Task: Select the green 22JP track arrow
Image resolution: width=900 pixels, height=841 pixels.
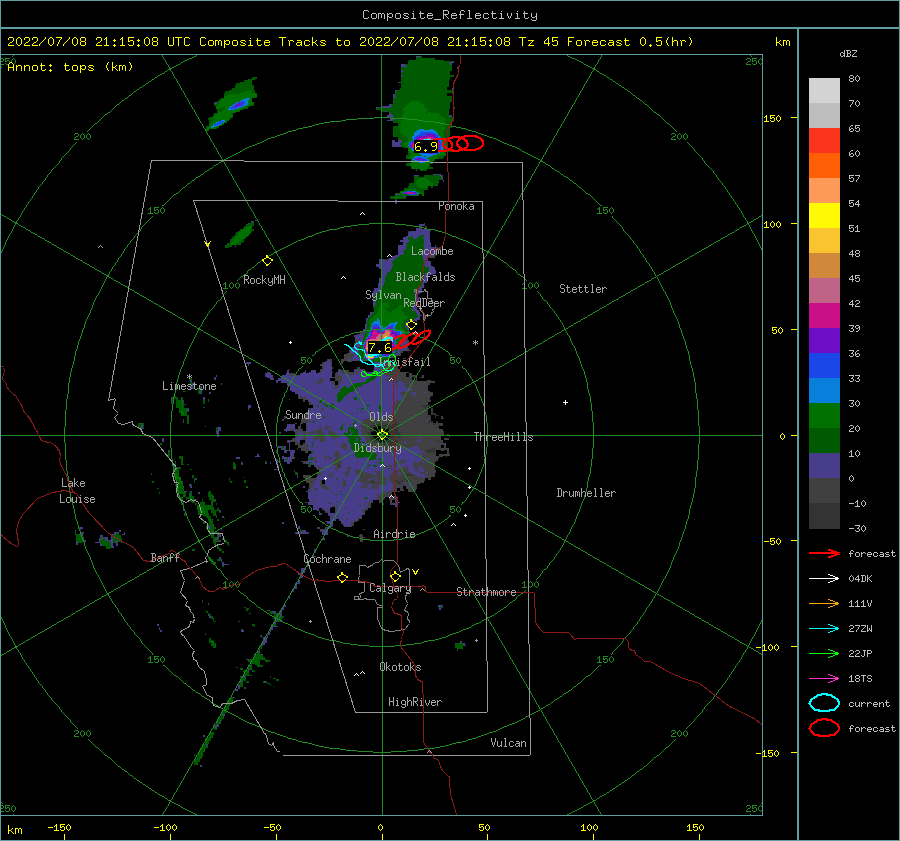Action: point(824,653)
